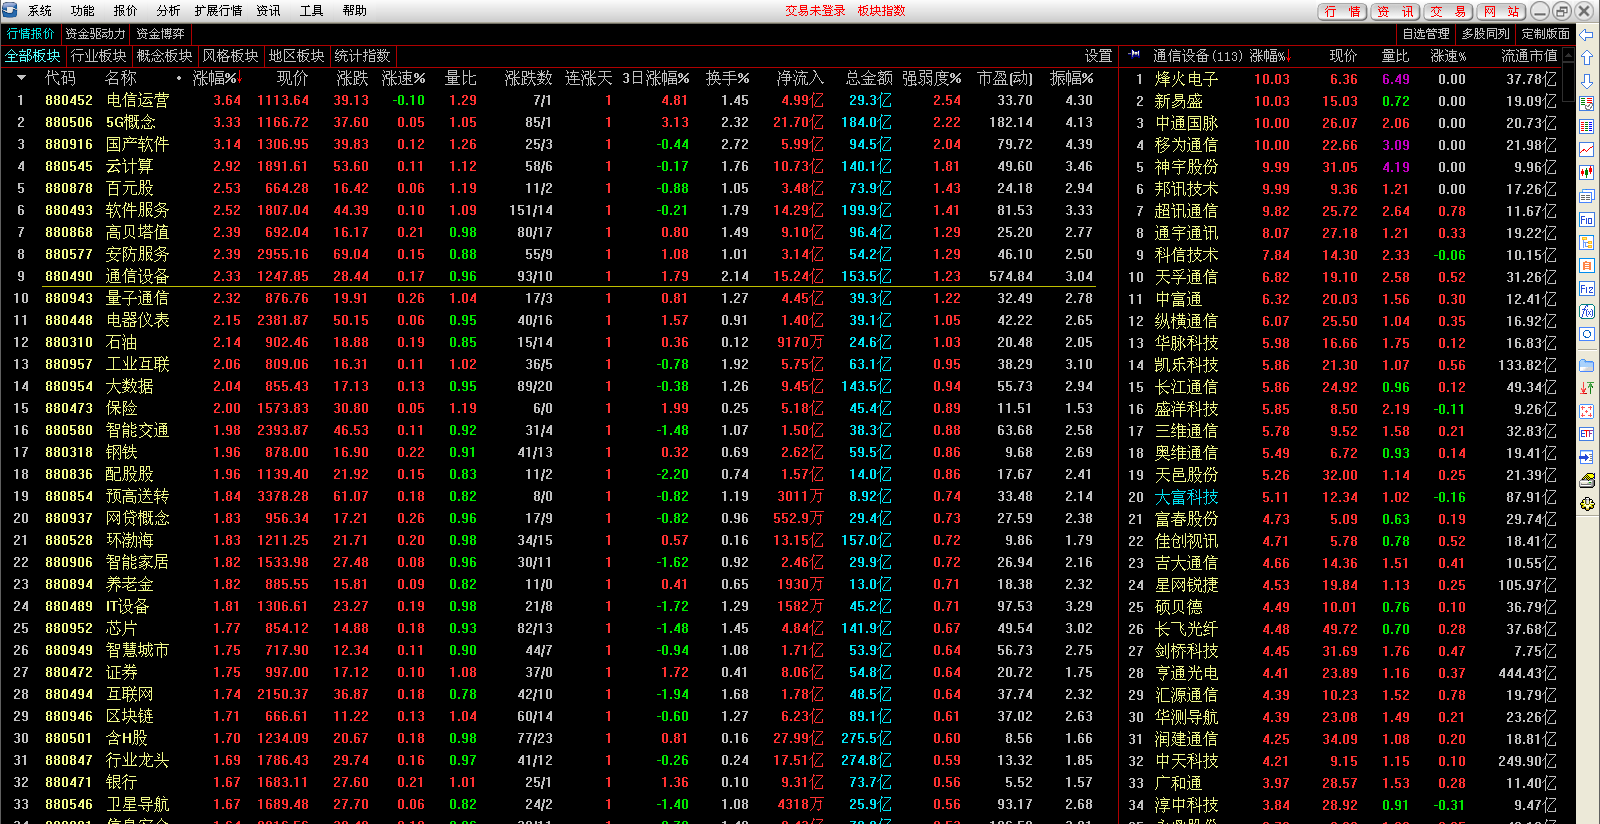The width and height of the screenshot is (1600, 824).
Task: Click 设置 link above sector table
Action: tap(1099, 56)
